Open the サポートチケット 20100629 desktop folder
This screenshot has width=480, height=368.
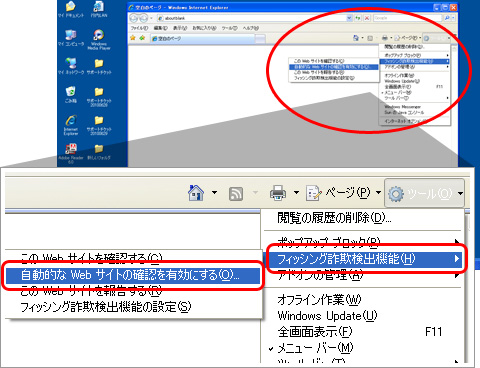(x=99, y=125)
